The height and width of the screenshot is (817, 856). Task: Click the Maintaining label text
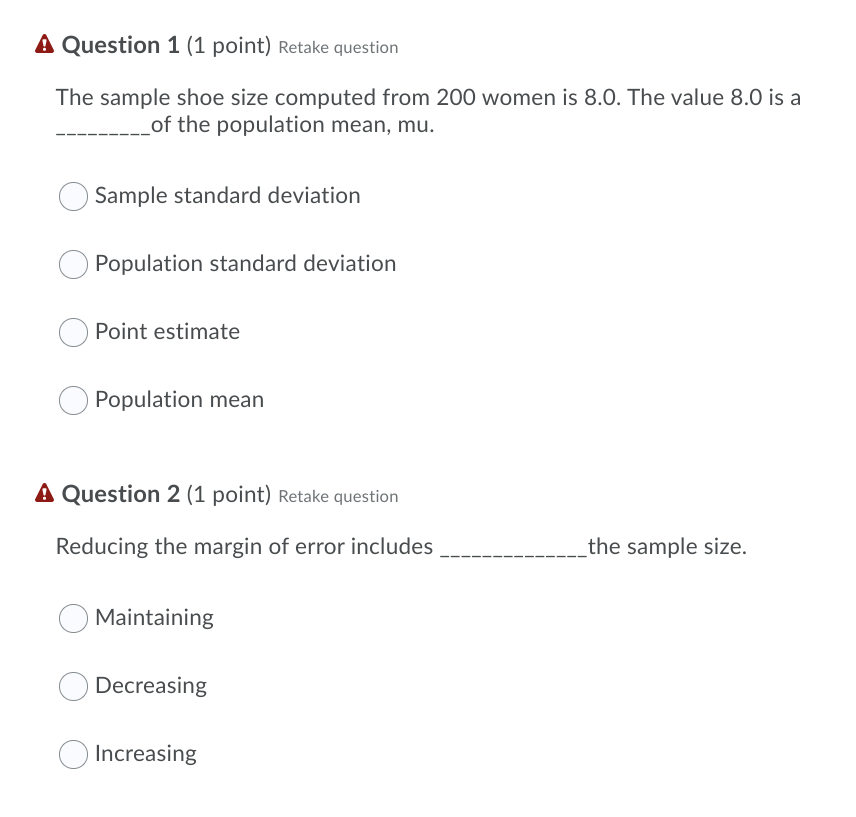coord(154,618)
